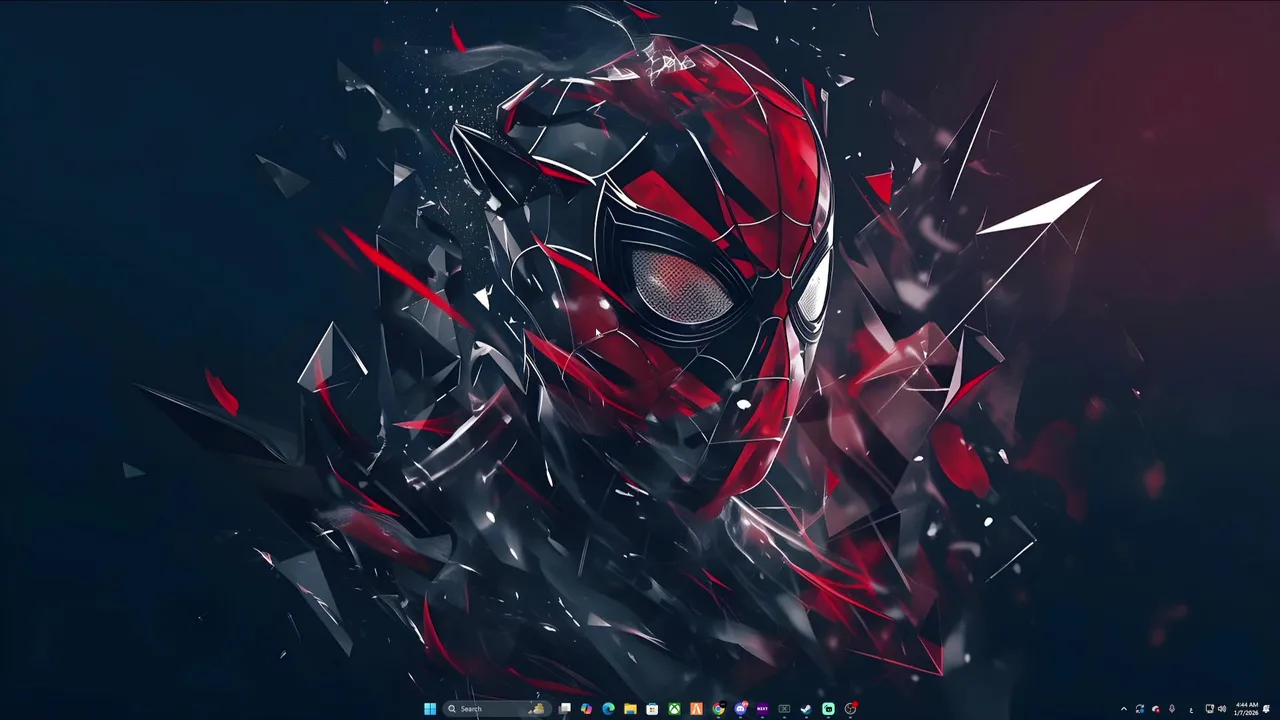This screenshot has height=720, width=1280.
Task: Open File Explorer folder icon
Action: (x=630, y=709)
